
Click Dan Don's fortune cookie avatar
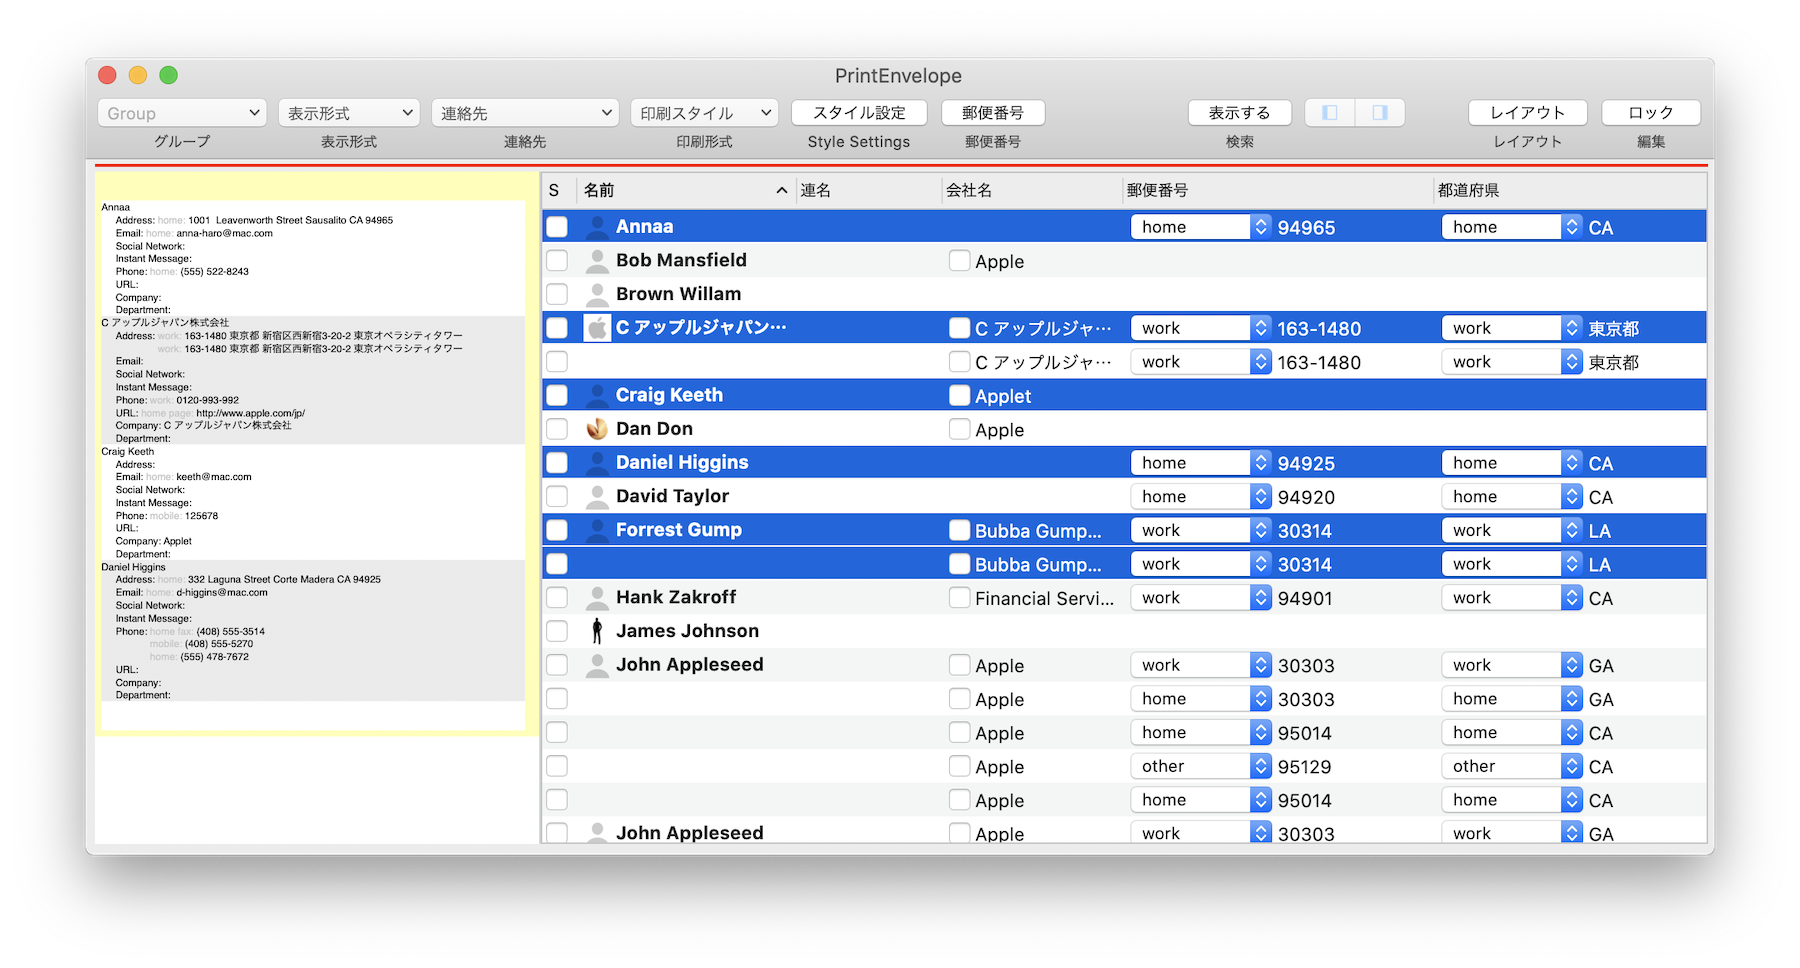[x=597, y=429]
